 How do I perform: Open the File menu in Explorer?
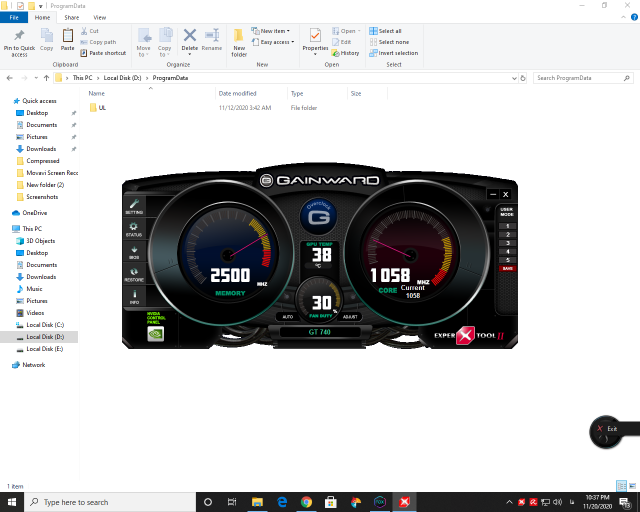[x=14, y=18]
